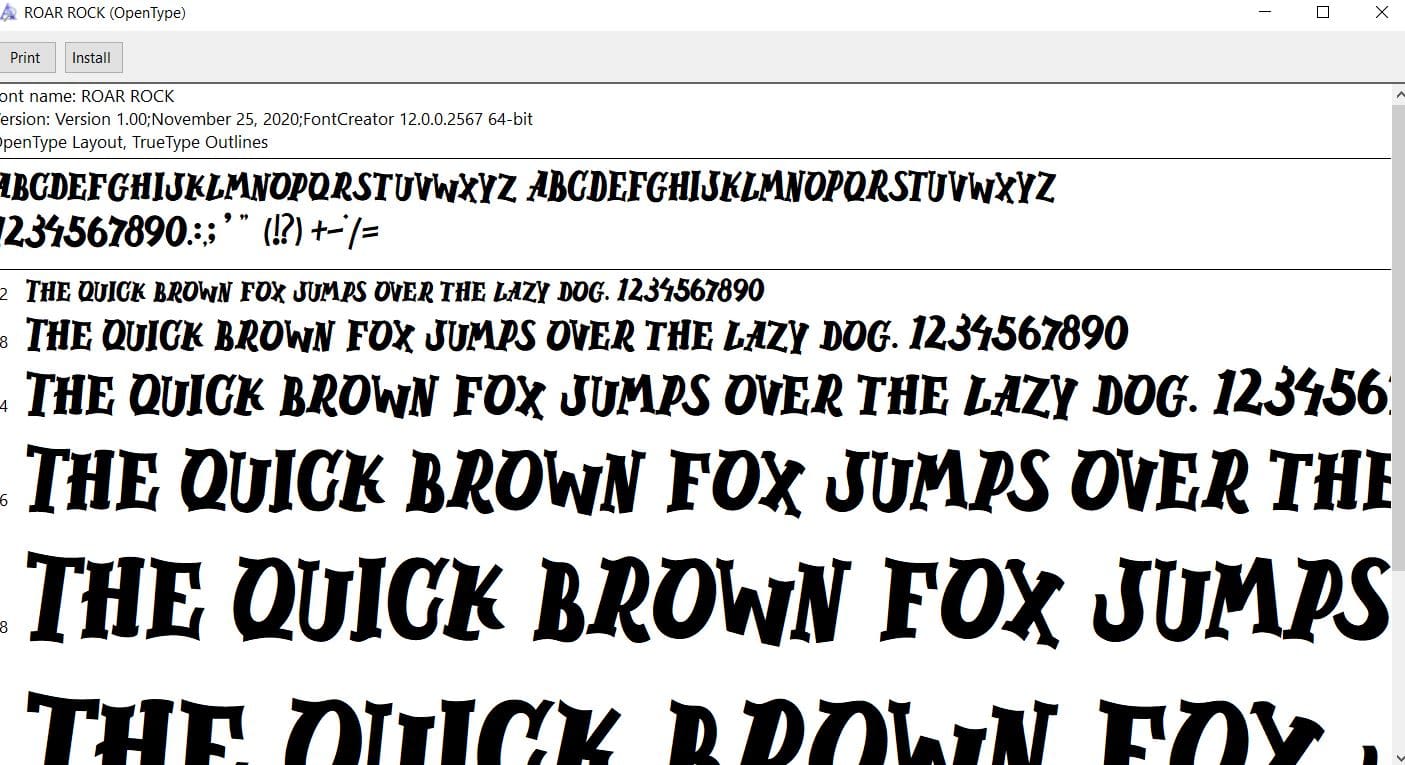Click the ABCDEFGHIJKLMNOPQRSTUVWXYZ alphabet sample line
The width and height of the screenshot is (1405, 765).
(x=527, y=187)
